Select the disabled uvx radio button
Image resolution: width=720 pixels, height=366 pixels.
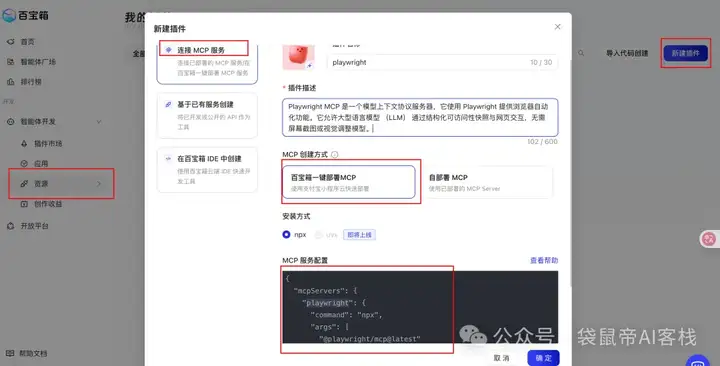318,235
